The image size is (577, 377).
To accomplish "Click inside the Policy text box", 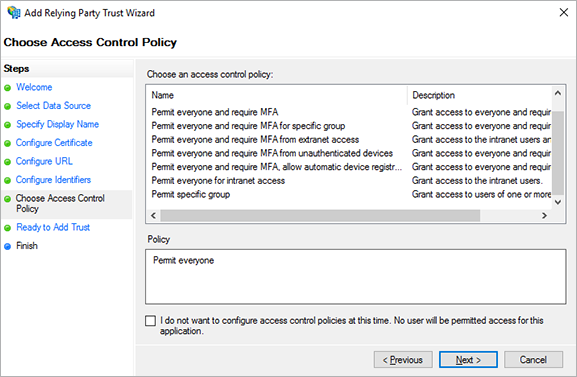I will point(355,277).
